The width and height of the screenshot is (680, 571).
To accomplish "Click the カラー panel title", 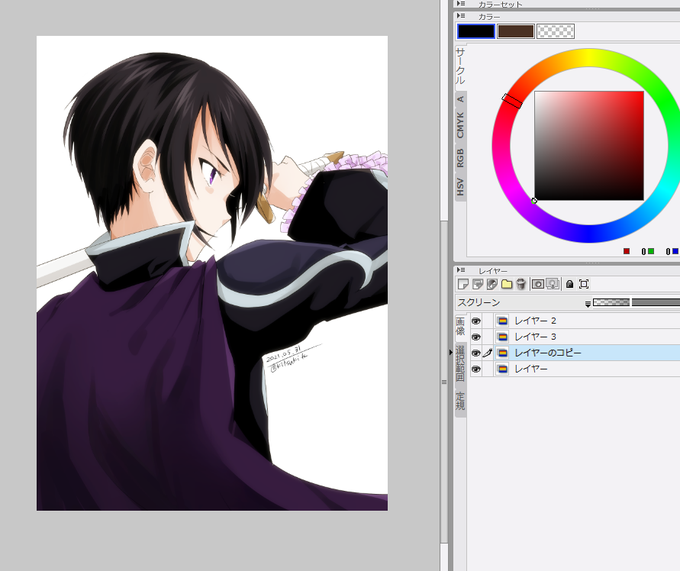I will pos(489,16).
